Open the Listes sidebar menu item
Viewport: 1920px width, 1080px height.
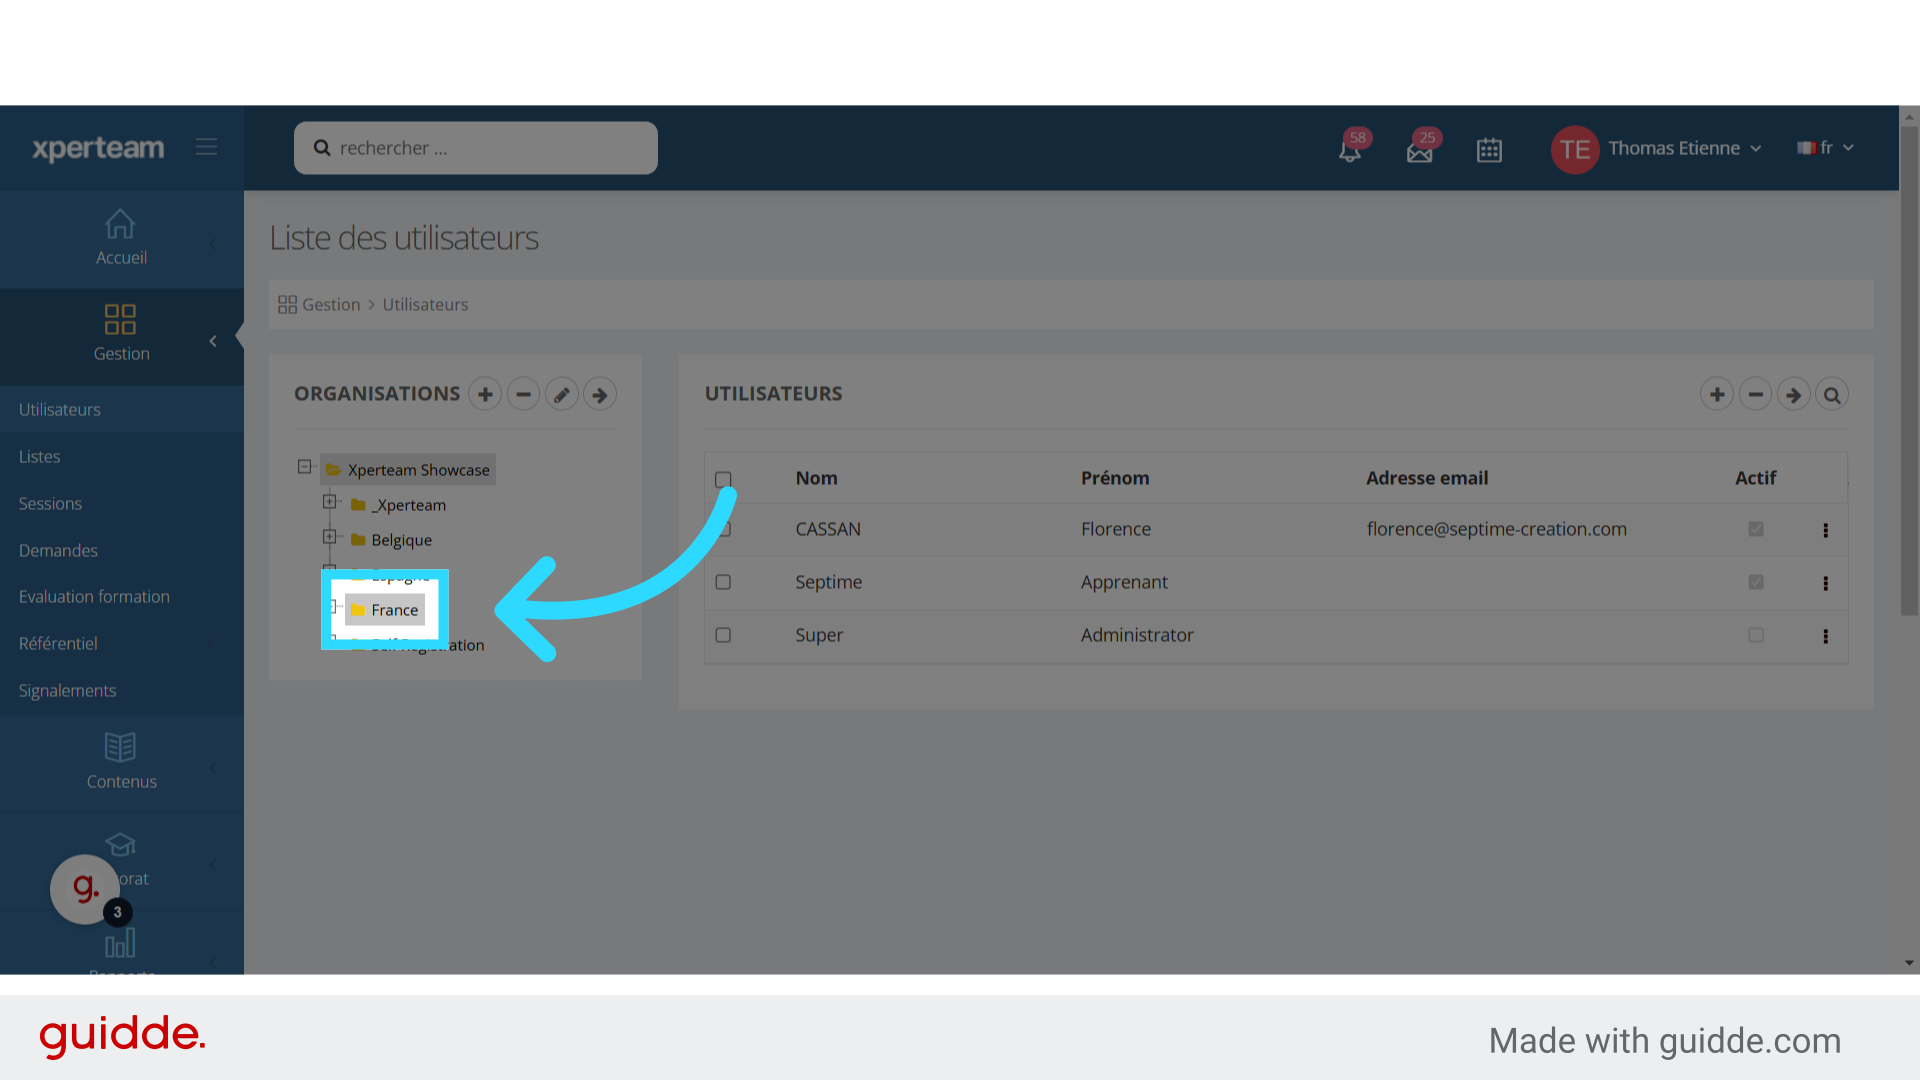(x=39, y=456)
